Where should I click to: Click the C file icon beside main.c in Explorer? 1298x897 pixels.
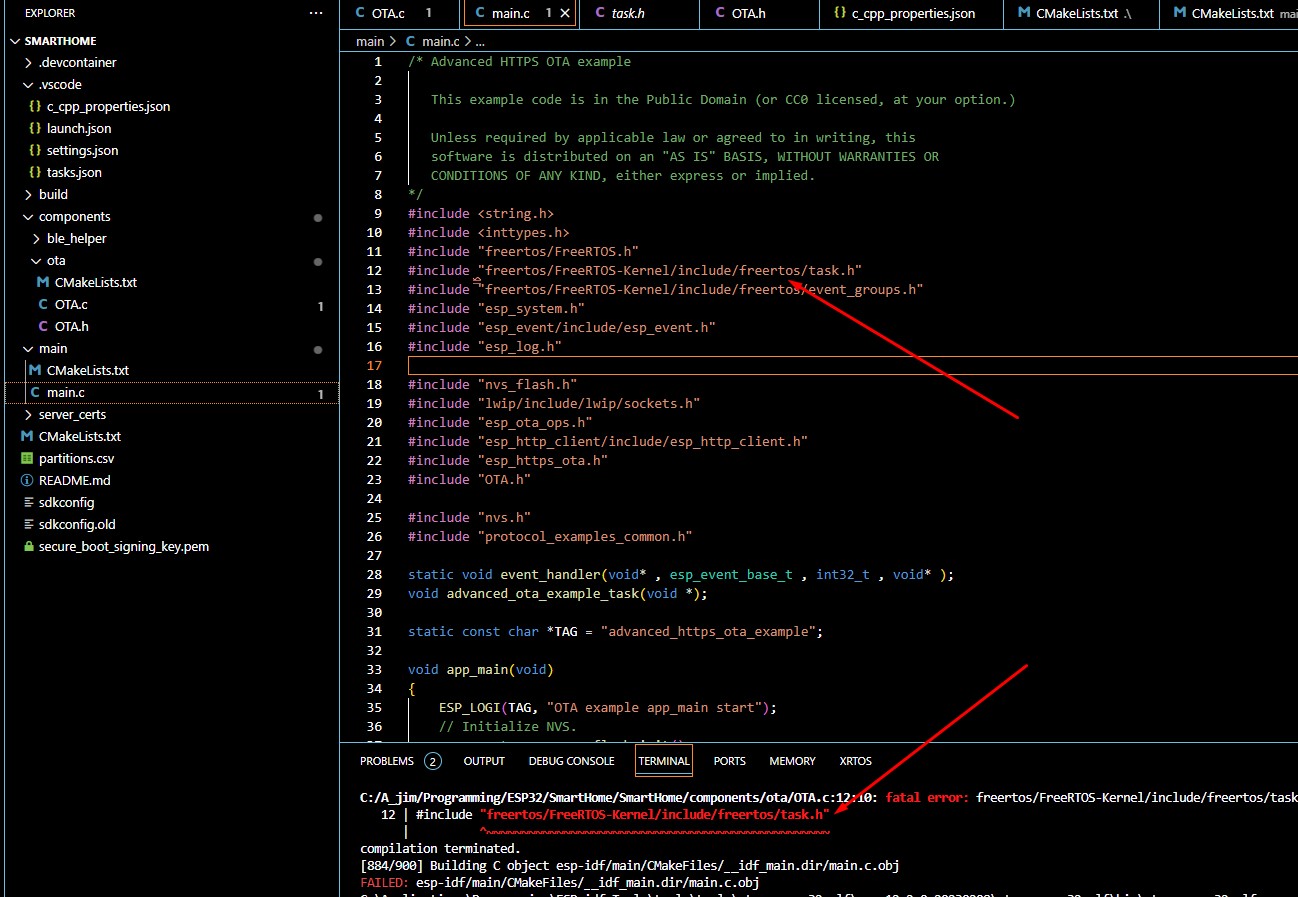[35, 392]
